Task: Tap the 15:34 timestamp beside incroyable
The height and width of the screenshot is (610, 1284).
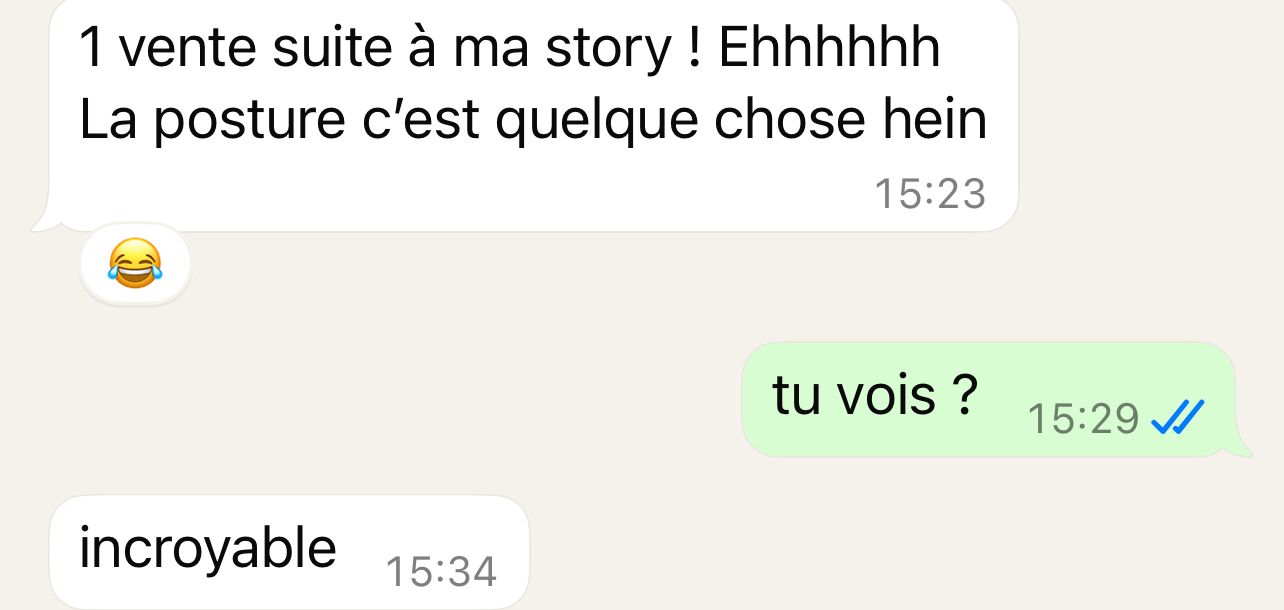Action: [x=441, y=572]
